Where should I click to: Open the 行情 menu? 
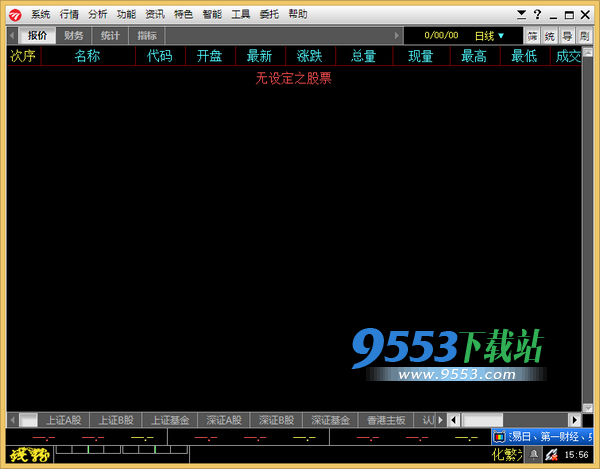(69, 15)
